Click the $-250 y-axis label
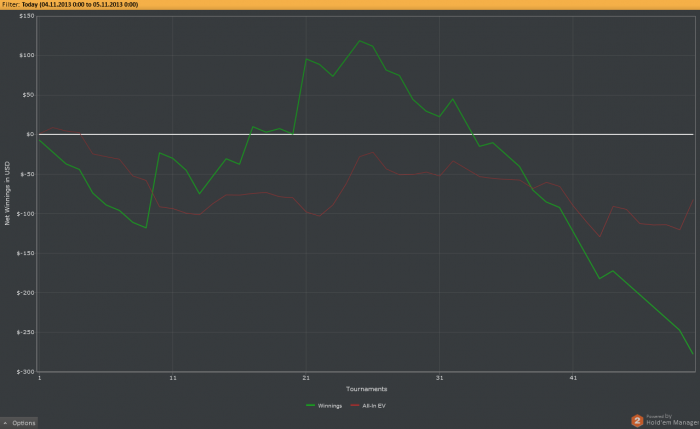This screenshot has width=700, height=429. pyautogui.click(x=25, y=332)
